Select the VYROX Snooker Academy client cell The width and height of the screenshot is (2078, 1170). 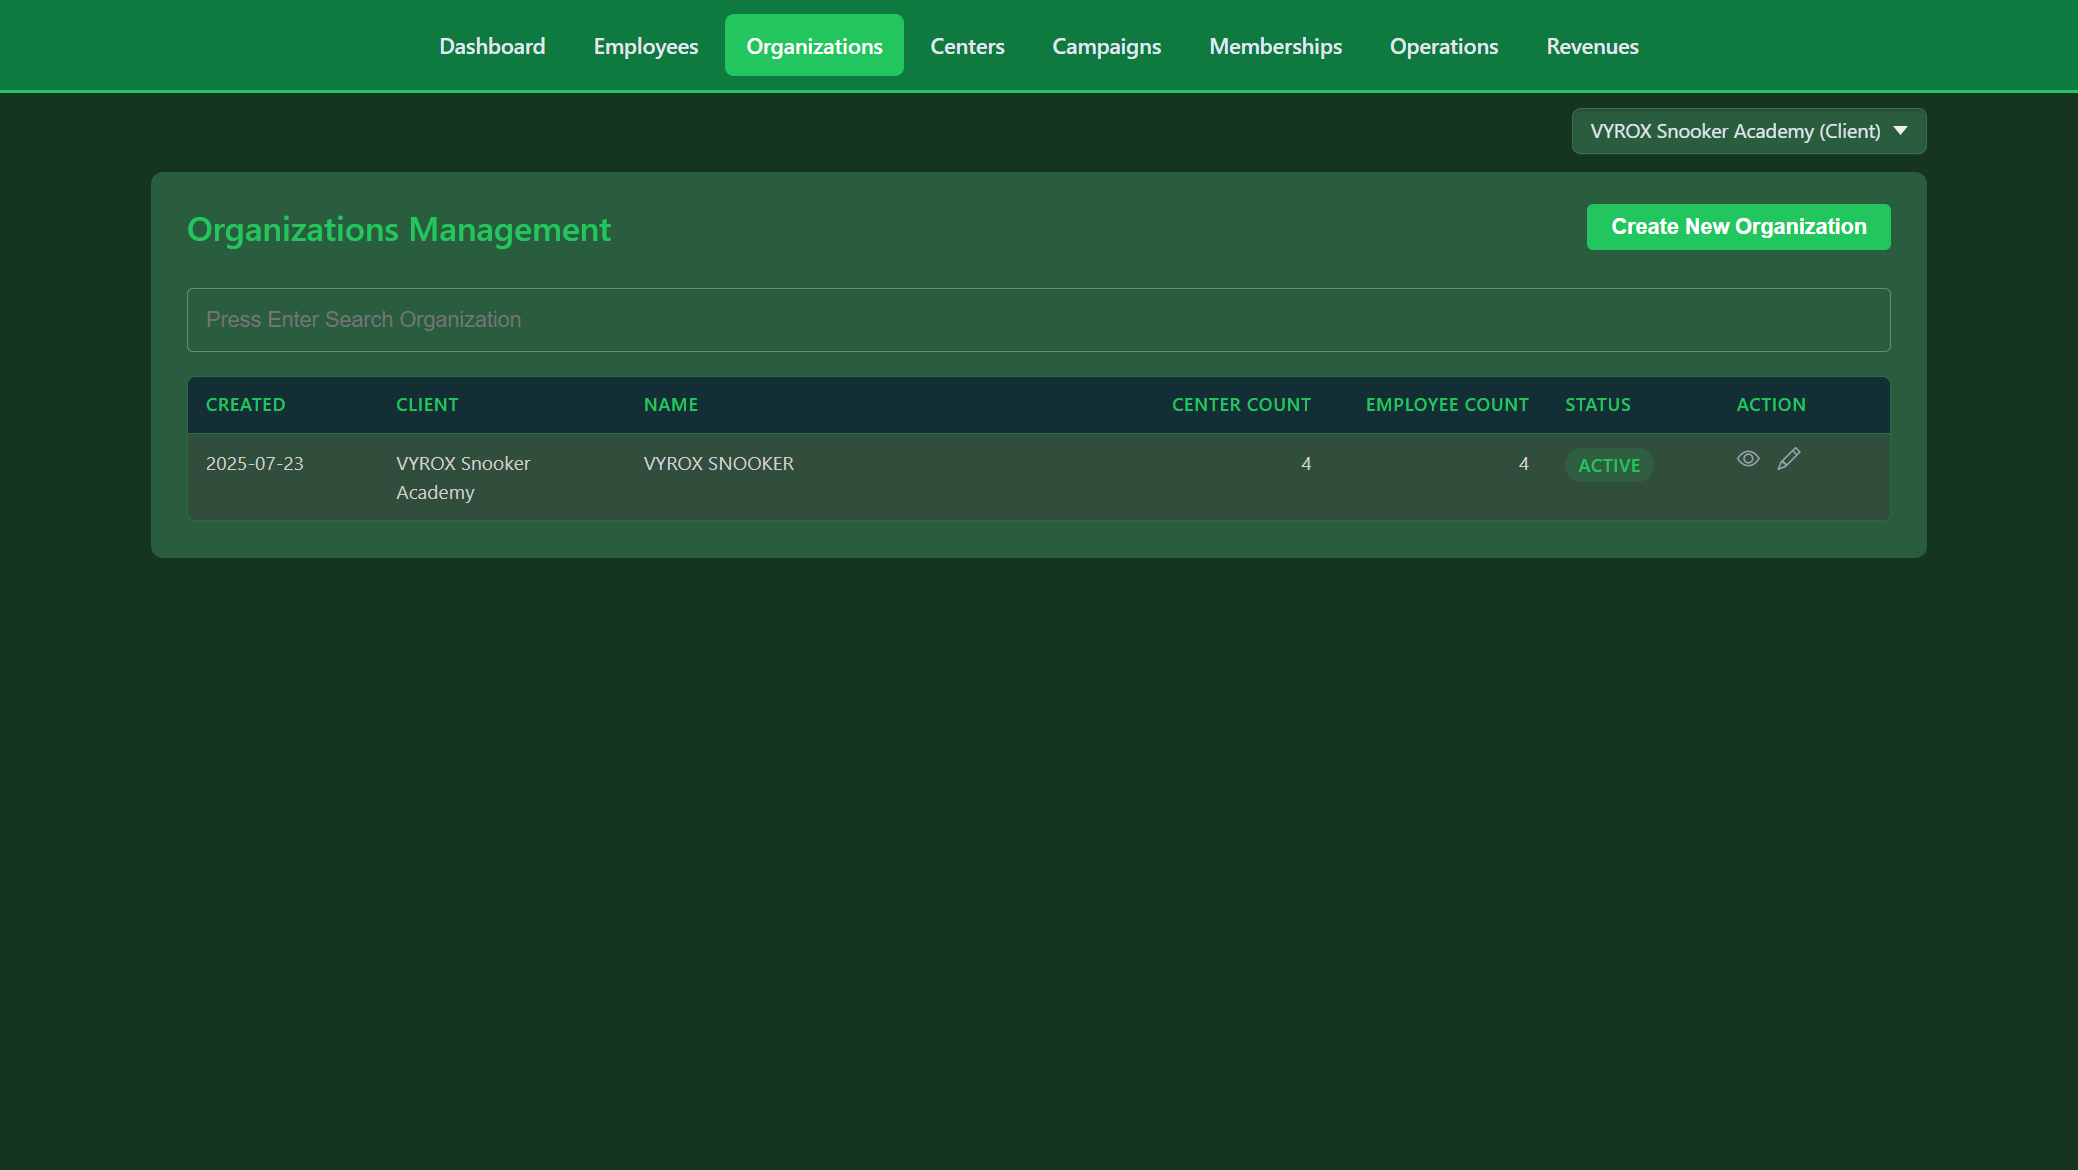pos(463,478)
